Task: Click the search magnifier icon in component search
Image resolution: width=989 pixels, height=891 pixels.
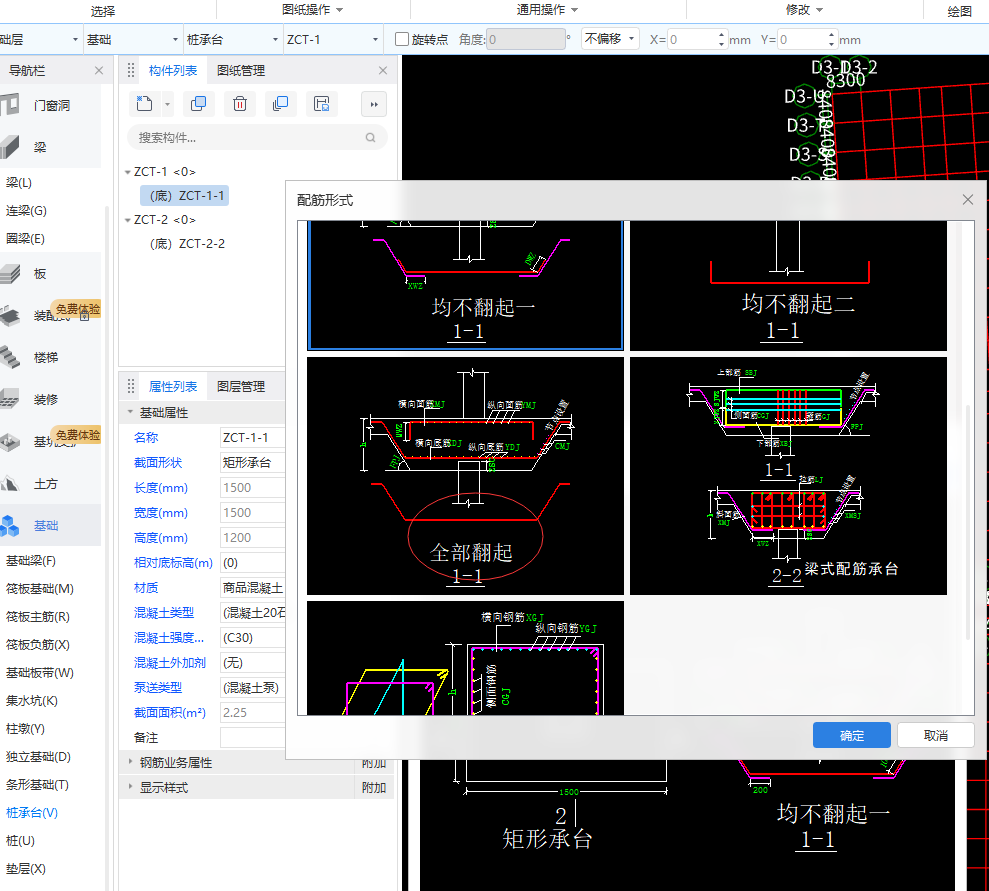Action: click(371, 137)
